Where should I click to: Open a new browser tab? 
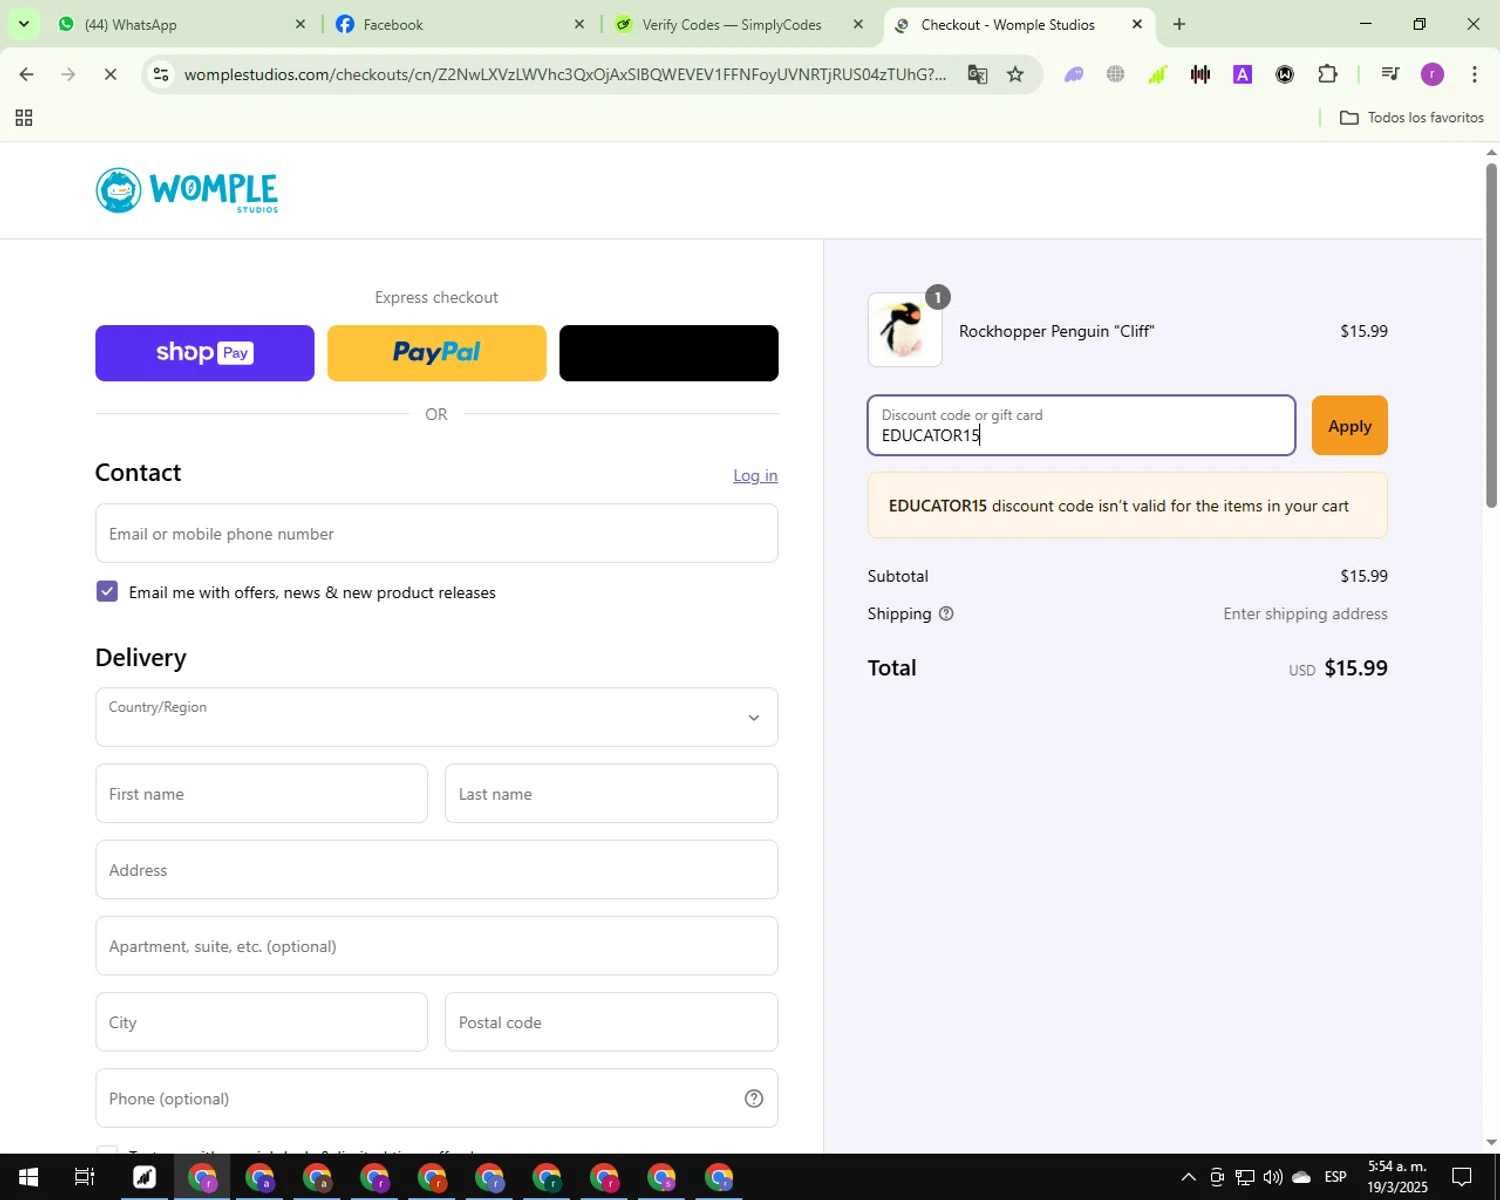(x=1179, y=24)
